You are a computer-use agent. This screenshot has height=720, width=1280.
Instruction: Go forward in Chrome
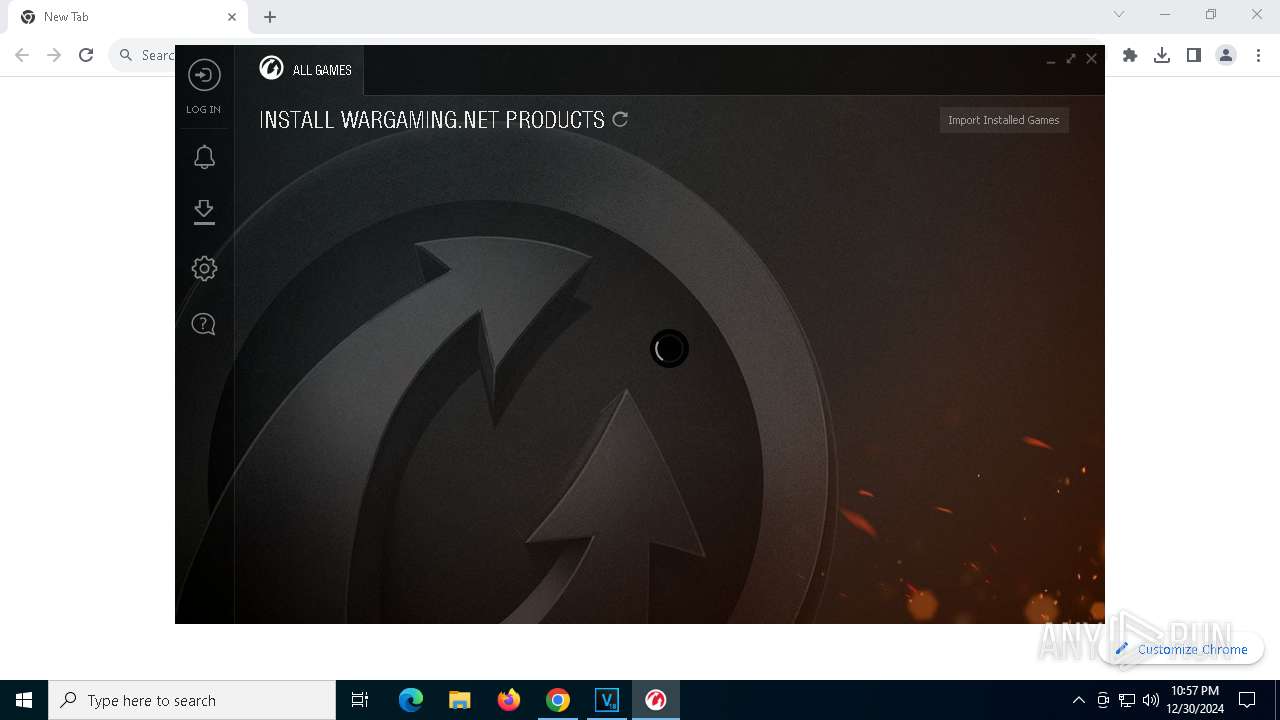pyautogui.click(x=54, y=55)
